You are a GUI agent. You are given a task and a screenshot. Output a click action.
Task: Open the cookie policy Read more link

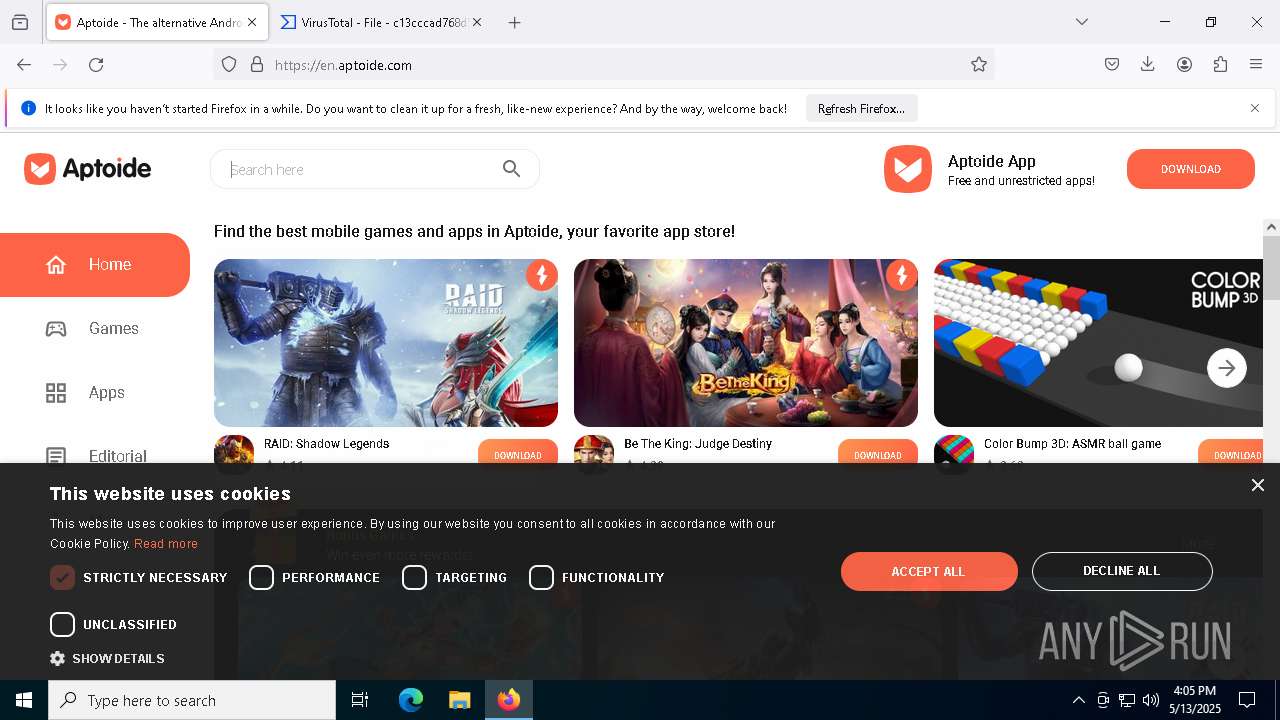pos(166,544)
